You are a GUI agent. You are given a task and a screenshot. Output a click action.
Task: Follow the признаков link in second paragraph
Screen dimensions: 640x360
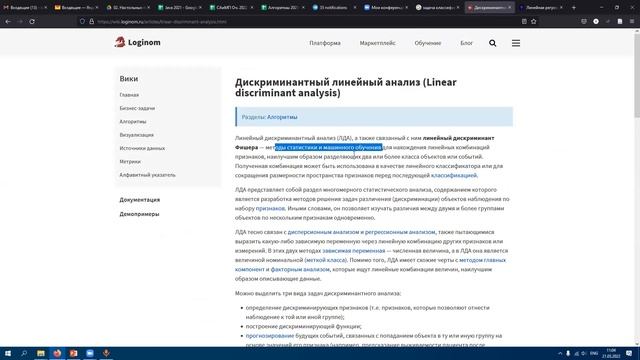pos(270,209)
